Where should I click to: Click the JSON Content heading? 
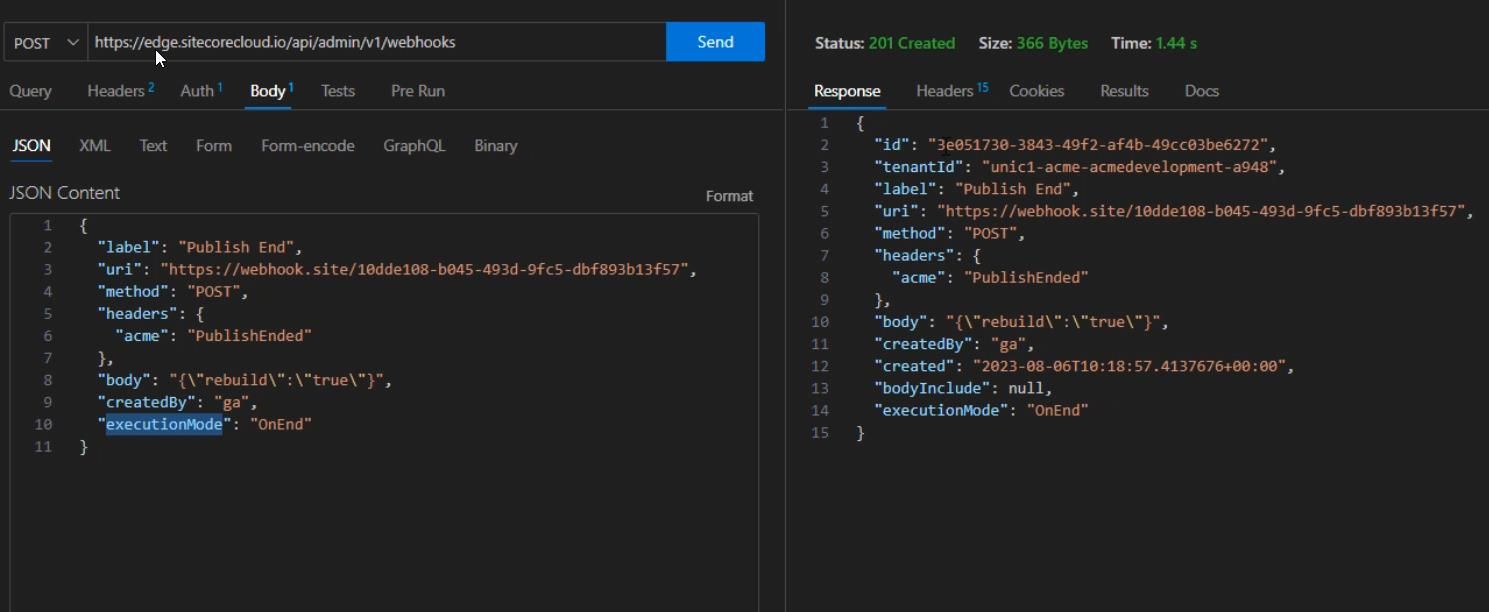coord(64,193)
